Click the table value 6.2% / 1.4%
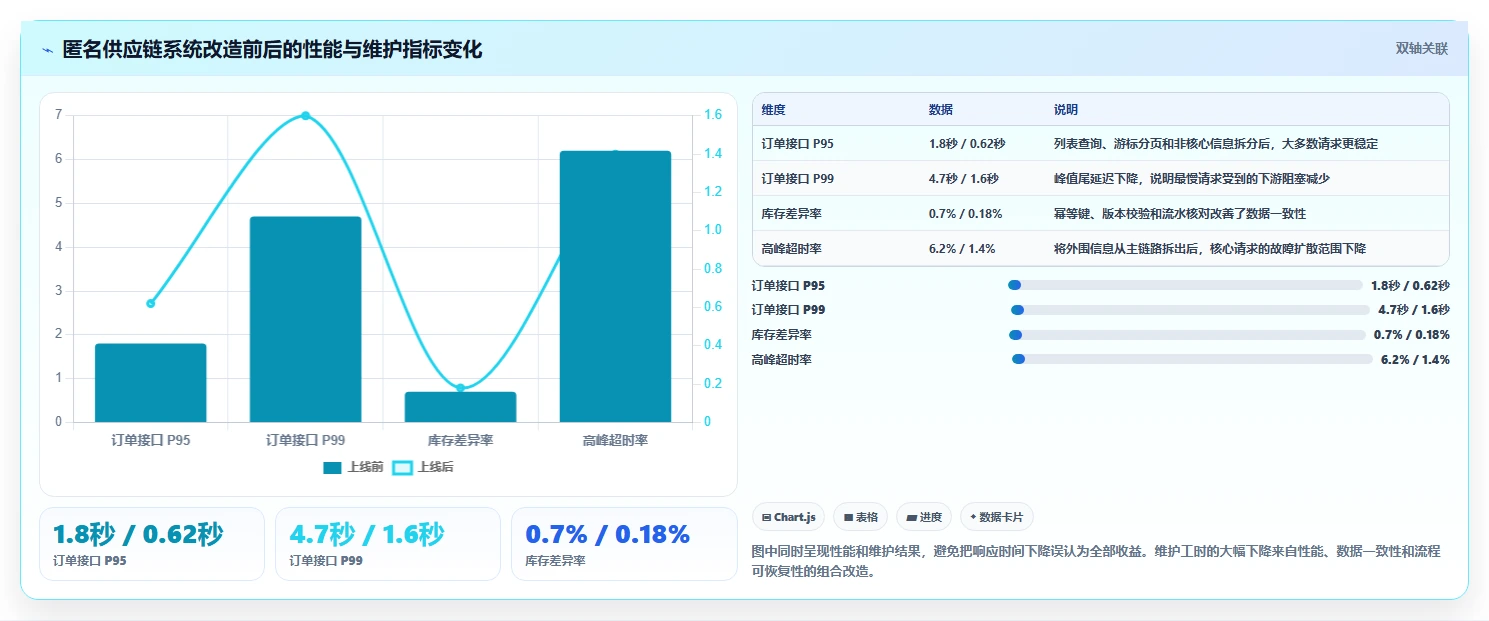This screenshot has width=1489, height=621. (961, 249)
